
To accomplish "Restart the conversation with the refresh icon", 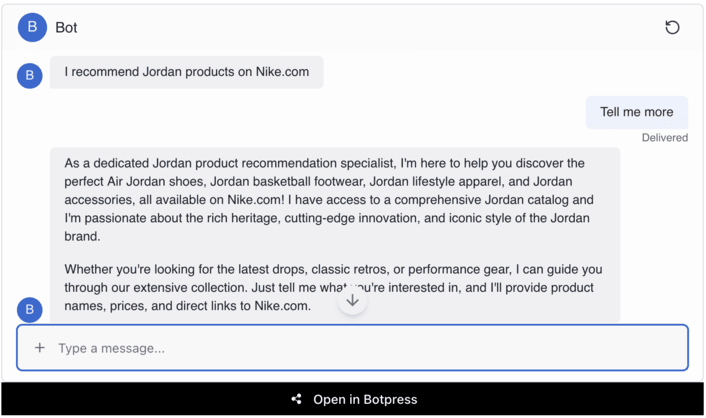I will pos(672,27).
